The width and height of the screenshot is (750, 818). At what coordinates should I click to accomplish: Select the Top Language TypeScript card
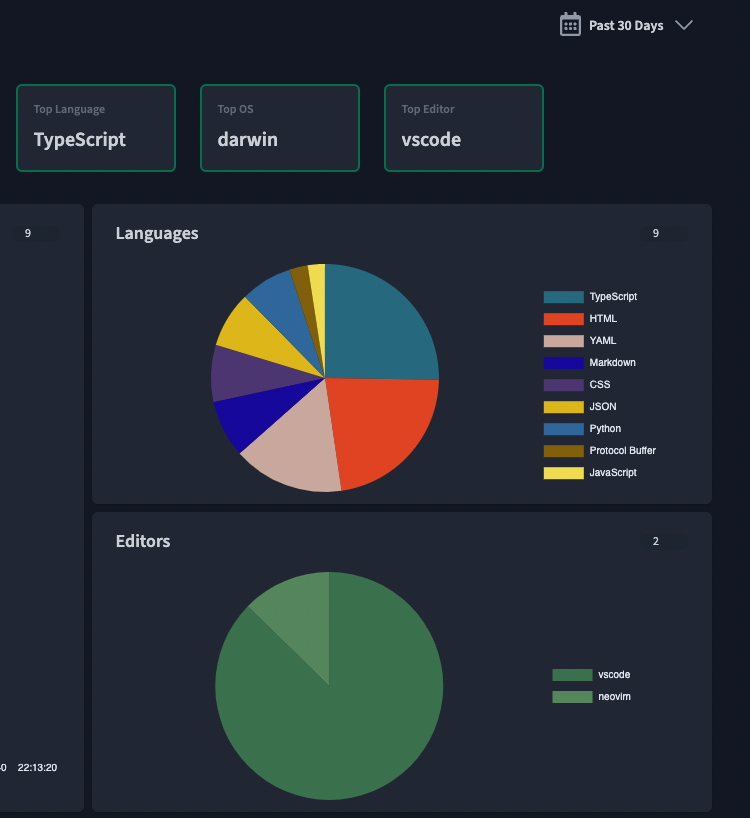(x=96, y=128)
